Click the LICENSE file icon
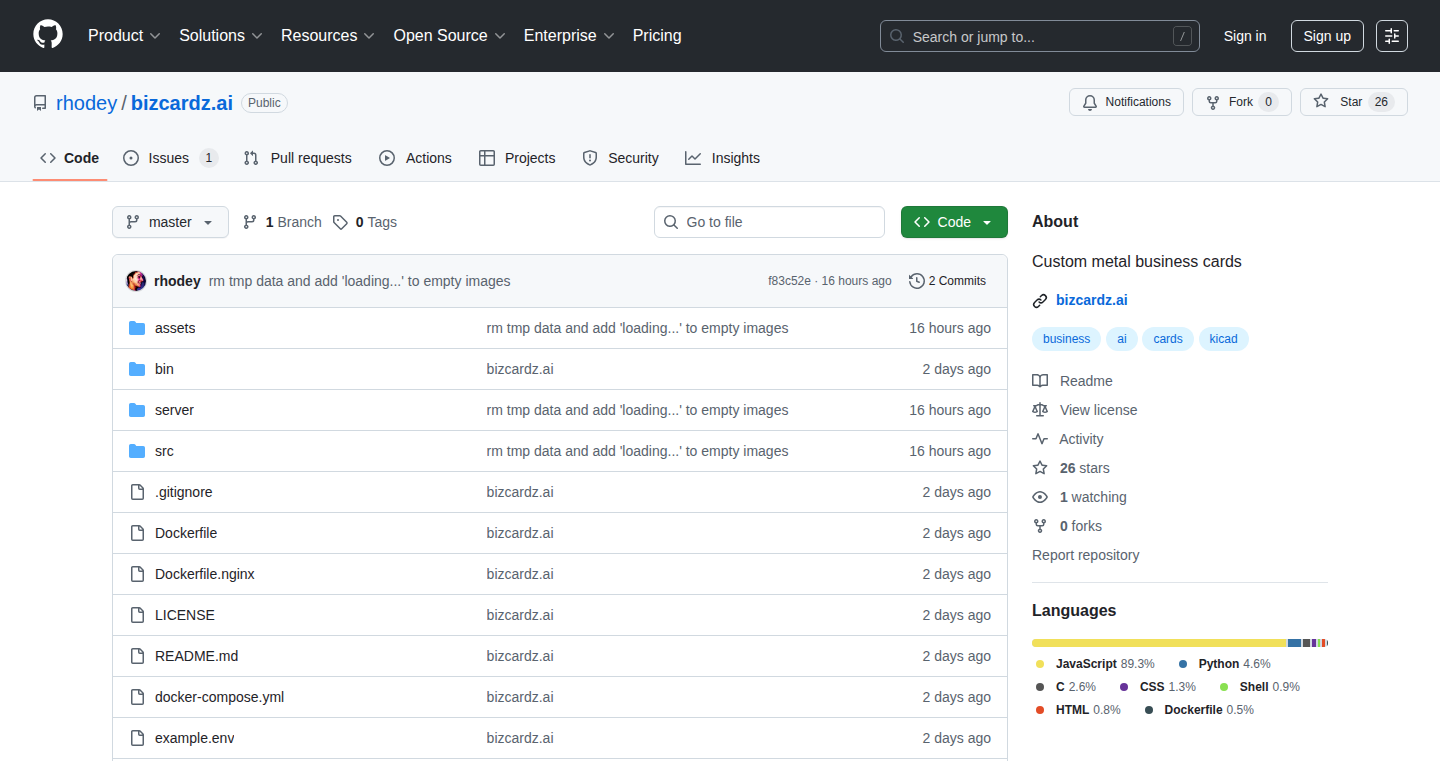This screenshot has height=761, width=1440. click(x=137, y=615)
